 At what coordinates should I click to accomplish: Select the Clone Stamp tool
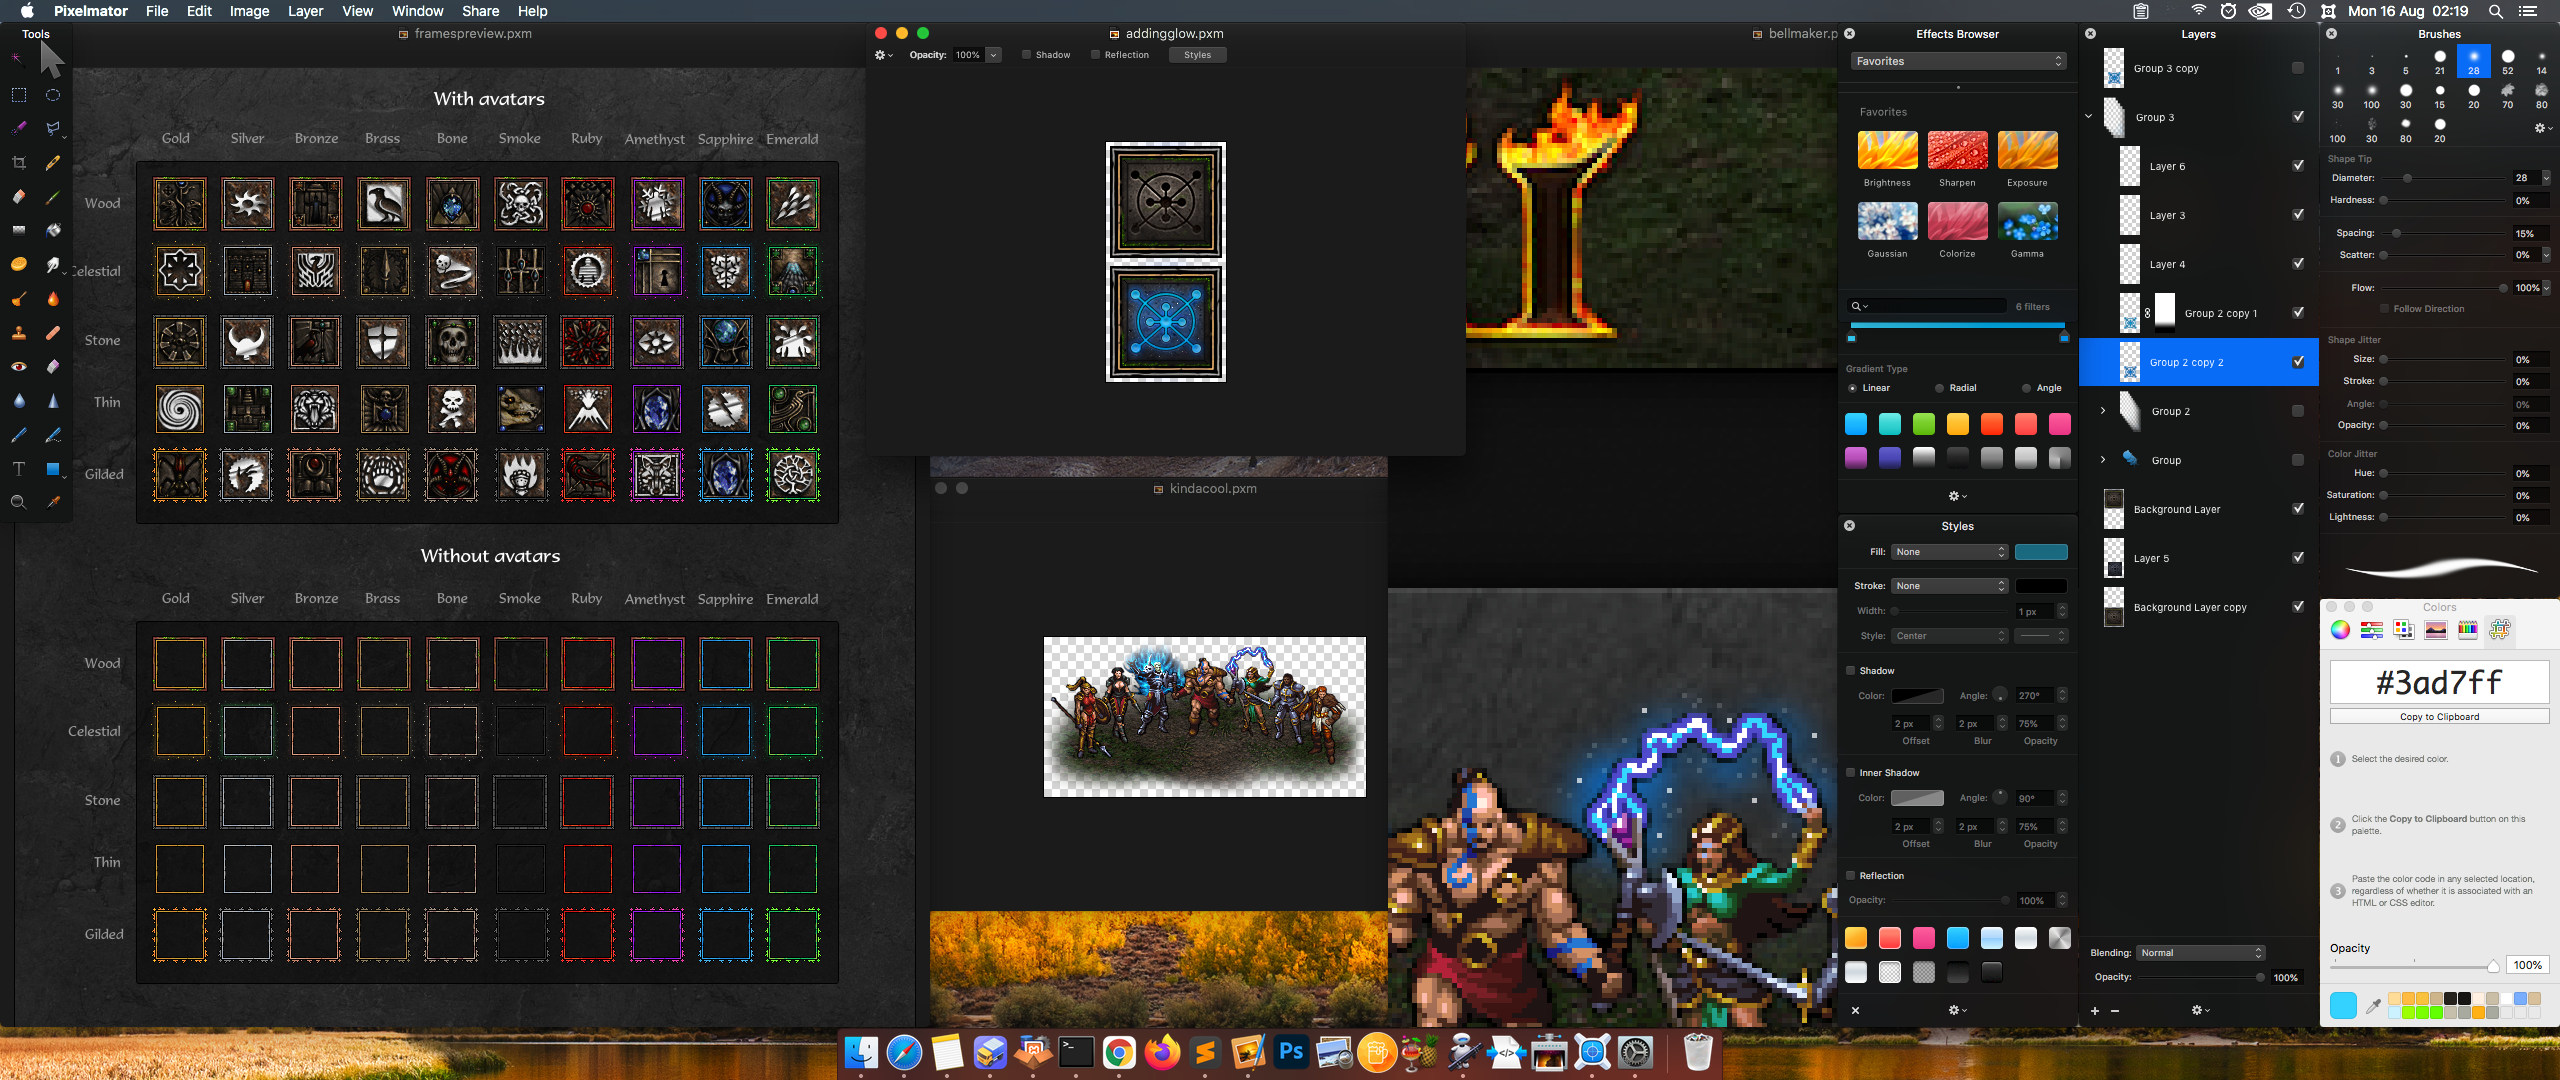[18, 333]
